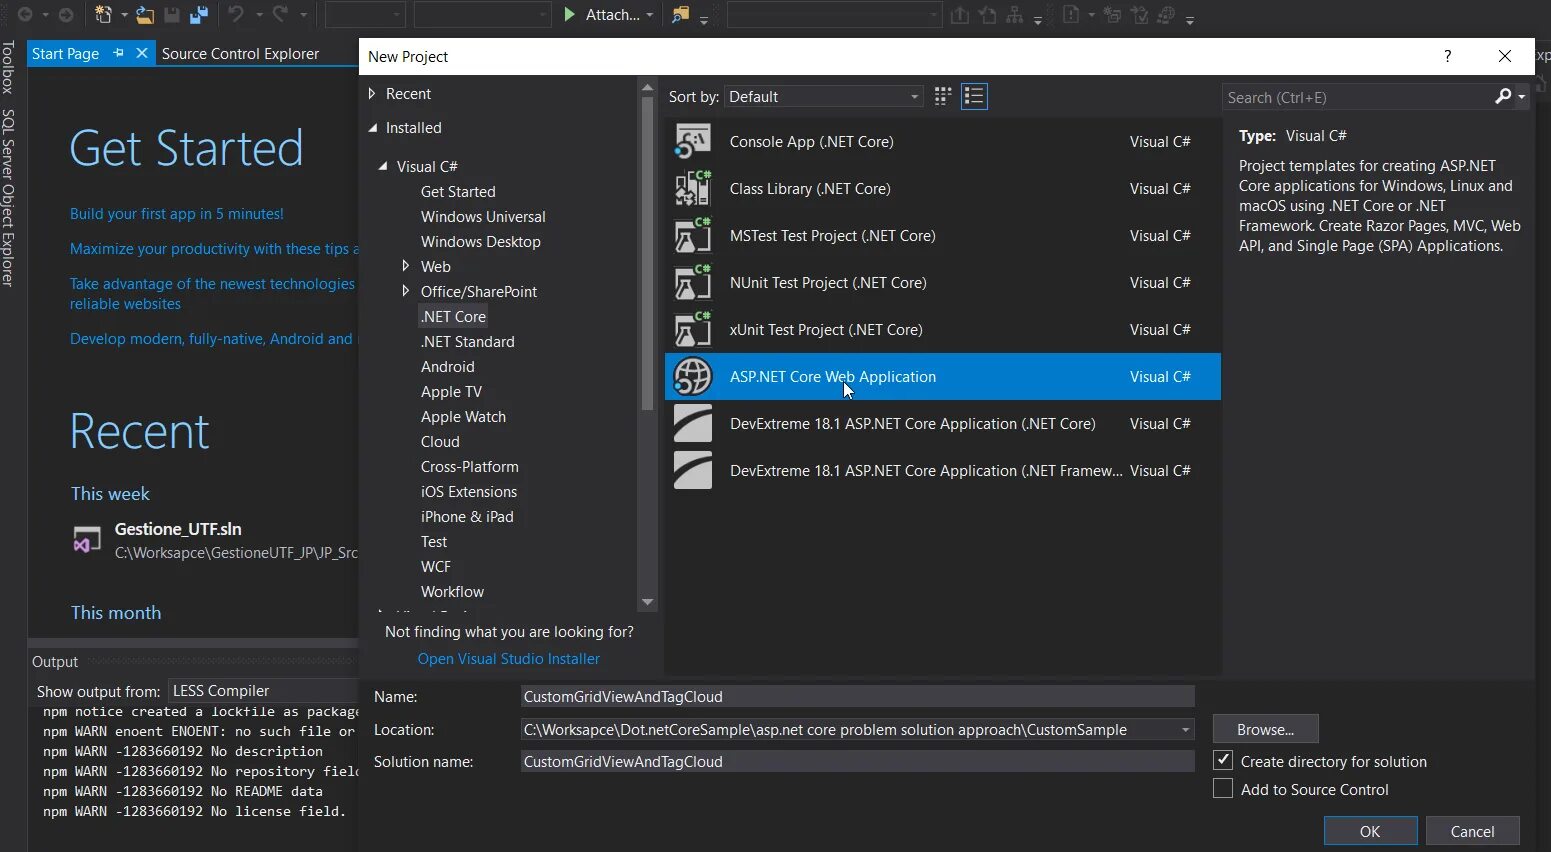Image resolution: width=1551 pixels, height=852 pixels.
Task: Enable Add to Source Control checkbox
Action: coord(1222,788)
